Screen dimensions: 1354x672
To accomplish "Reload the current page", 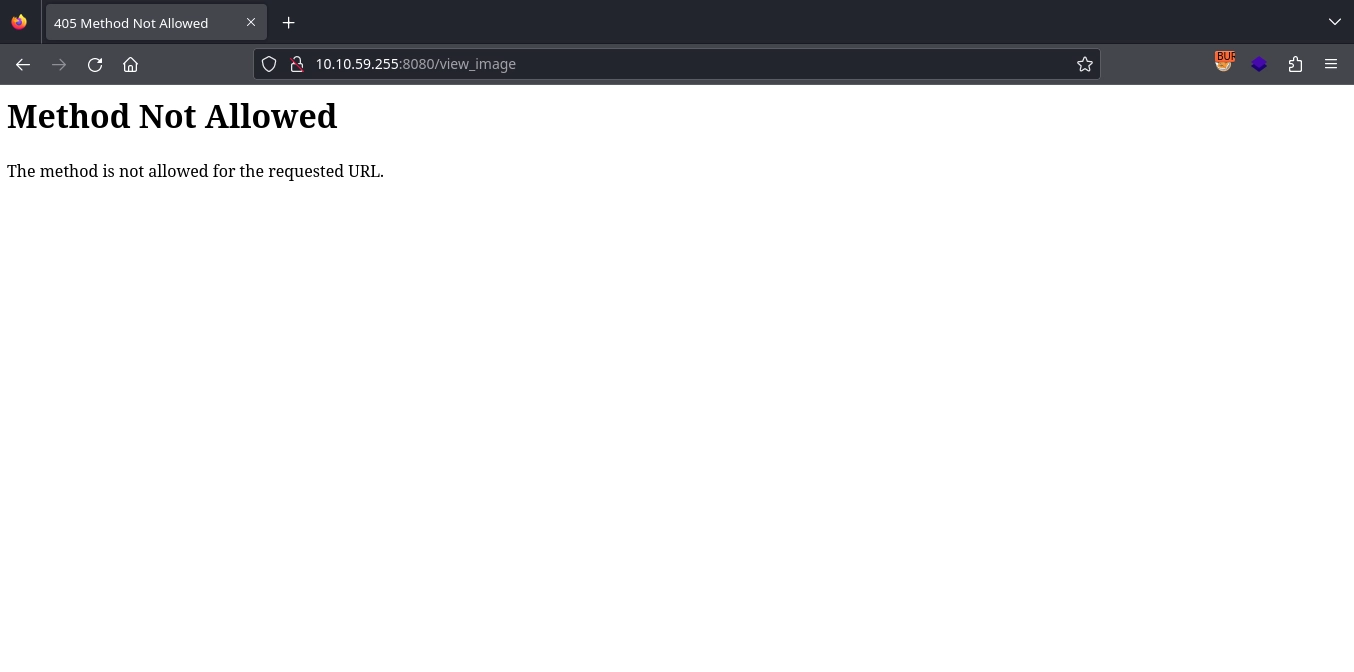I will [95, 64].
